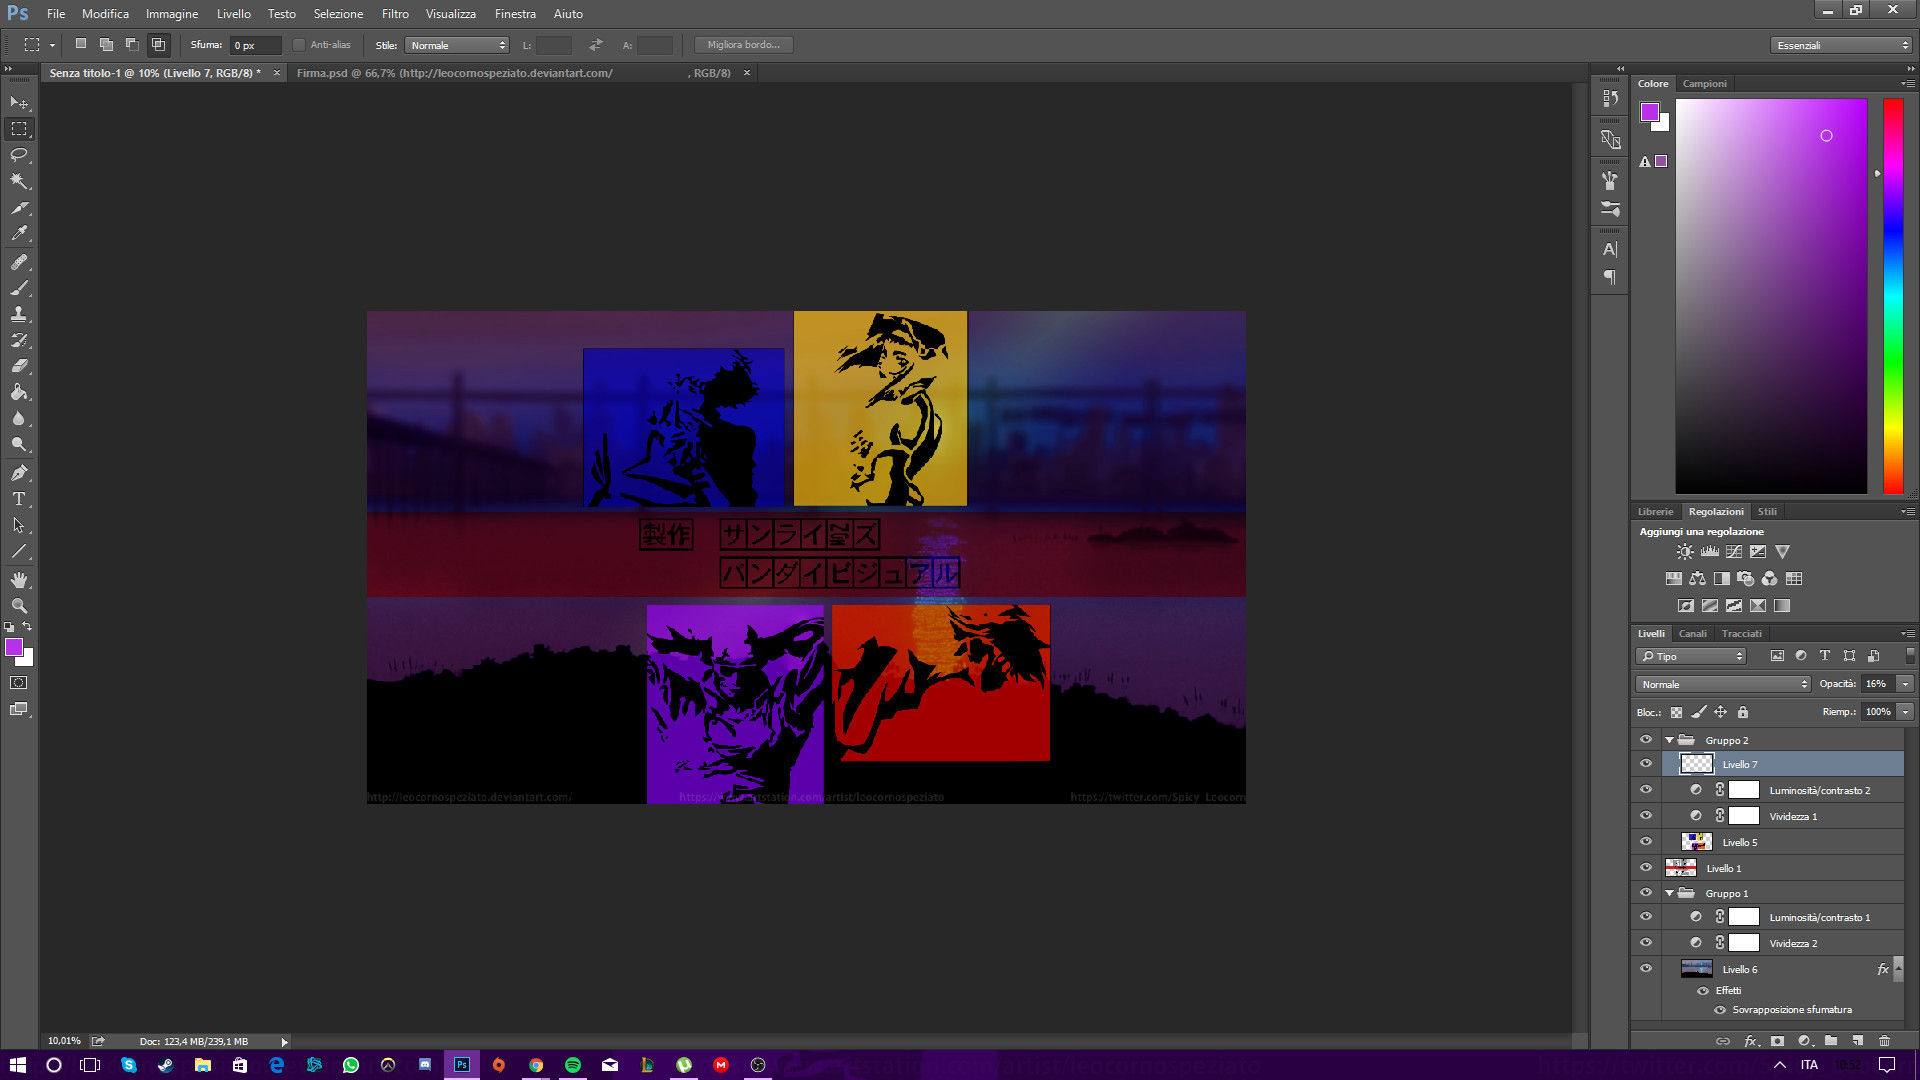Select the Lasso tool
This screenshot has height=1080, width=1920.
click(x=19, y=155)
